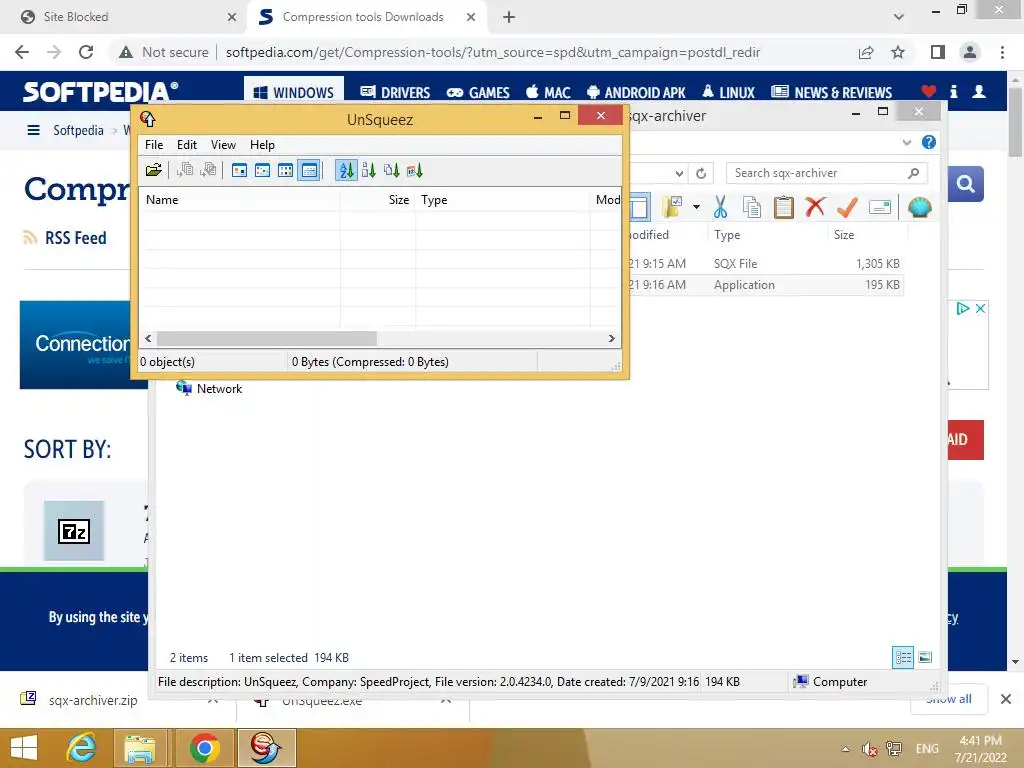This screenshot has width=1024, height=768.
Task: Expand the Explorer ribbon chevron
Action: 906,142
